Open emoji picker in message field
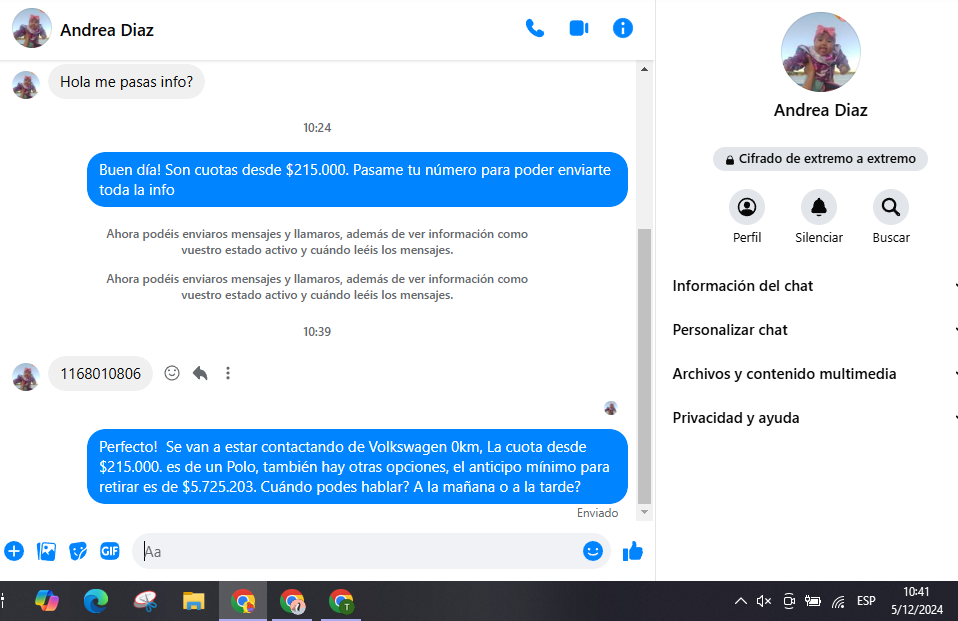 pyautogui.click(x=593, y=551)
